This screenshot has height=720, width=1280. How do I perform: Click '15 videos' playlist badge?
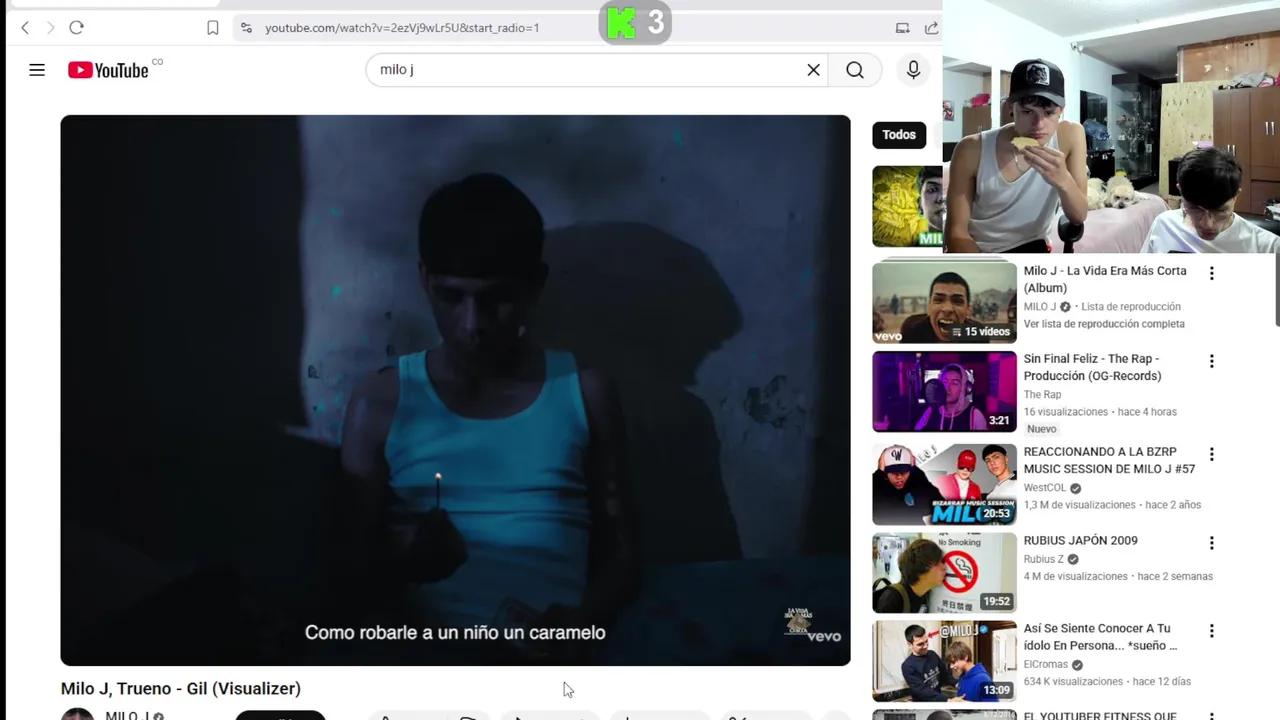point(980,332)
